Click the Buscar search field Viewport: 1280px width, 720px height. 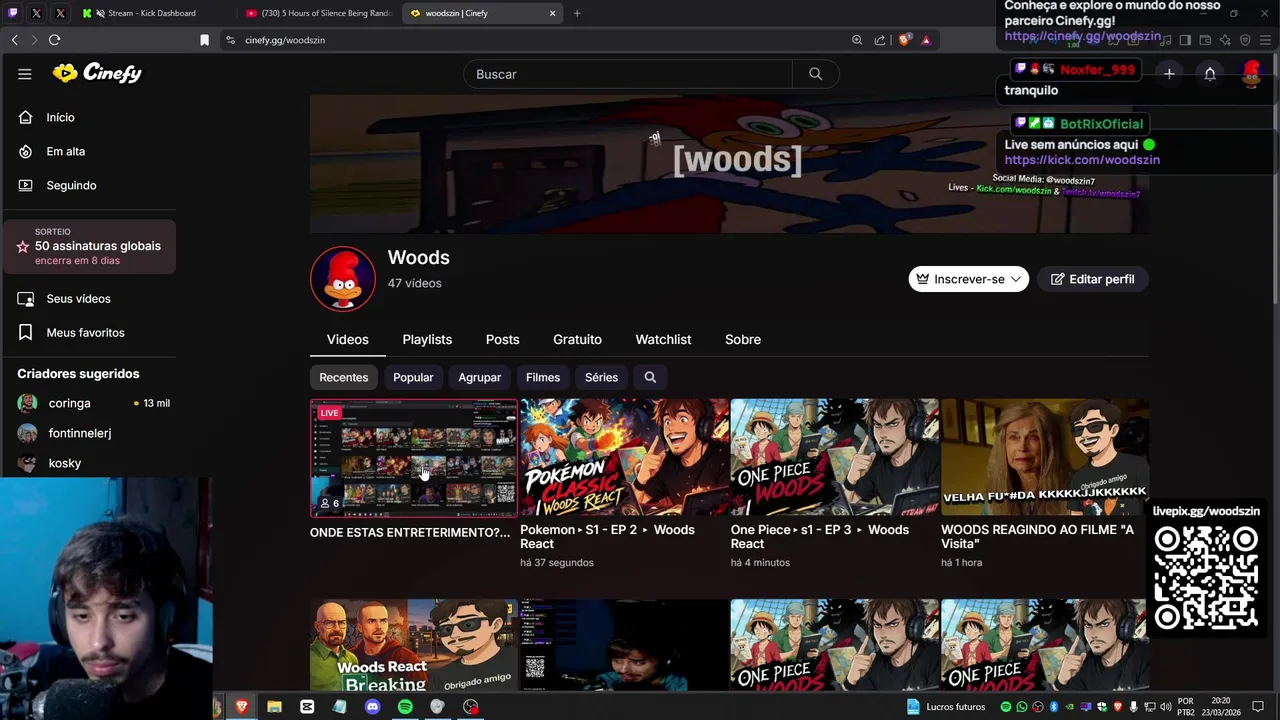tap(628, 74)
